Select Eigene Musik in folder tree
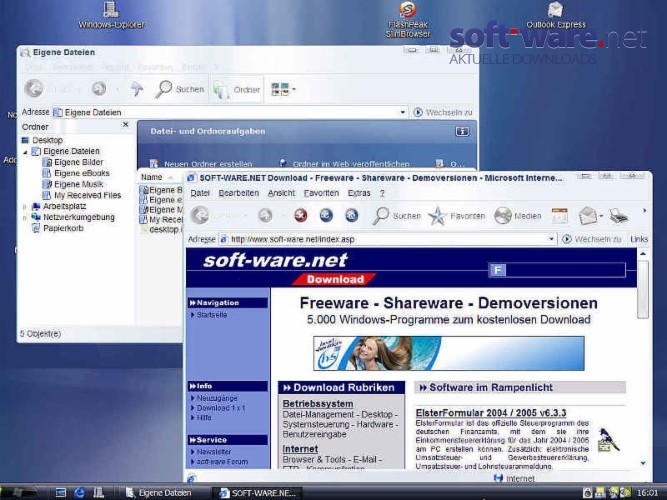 tap(79, 184)
